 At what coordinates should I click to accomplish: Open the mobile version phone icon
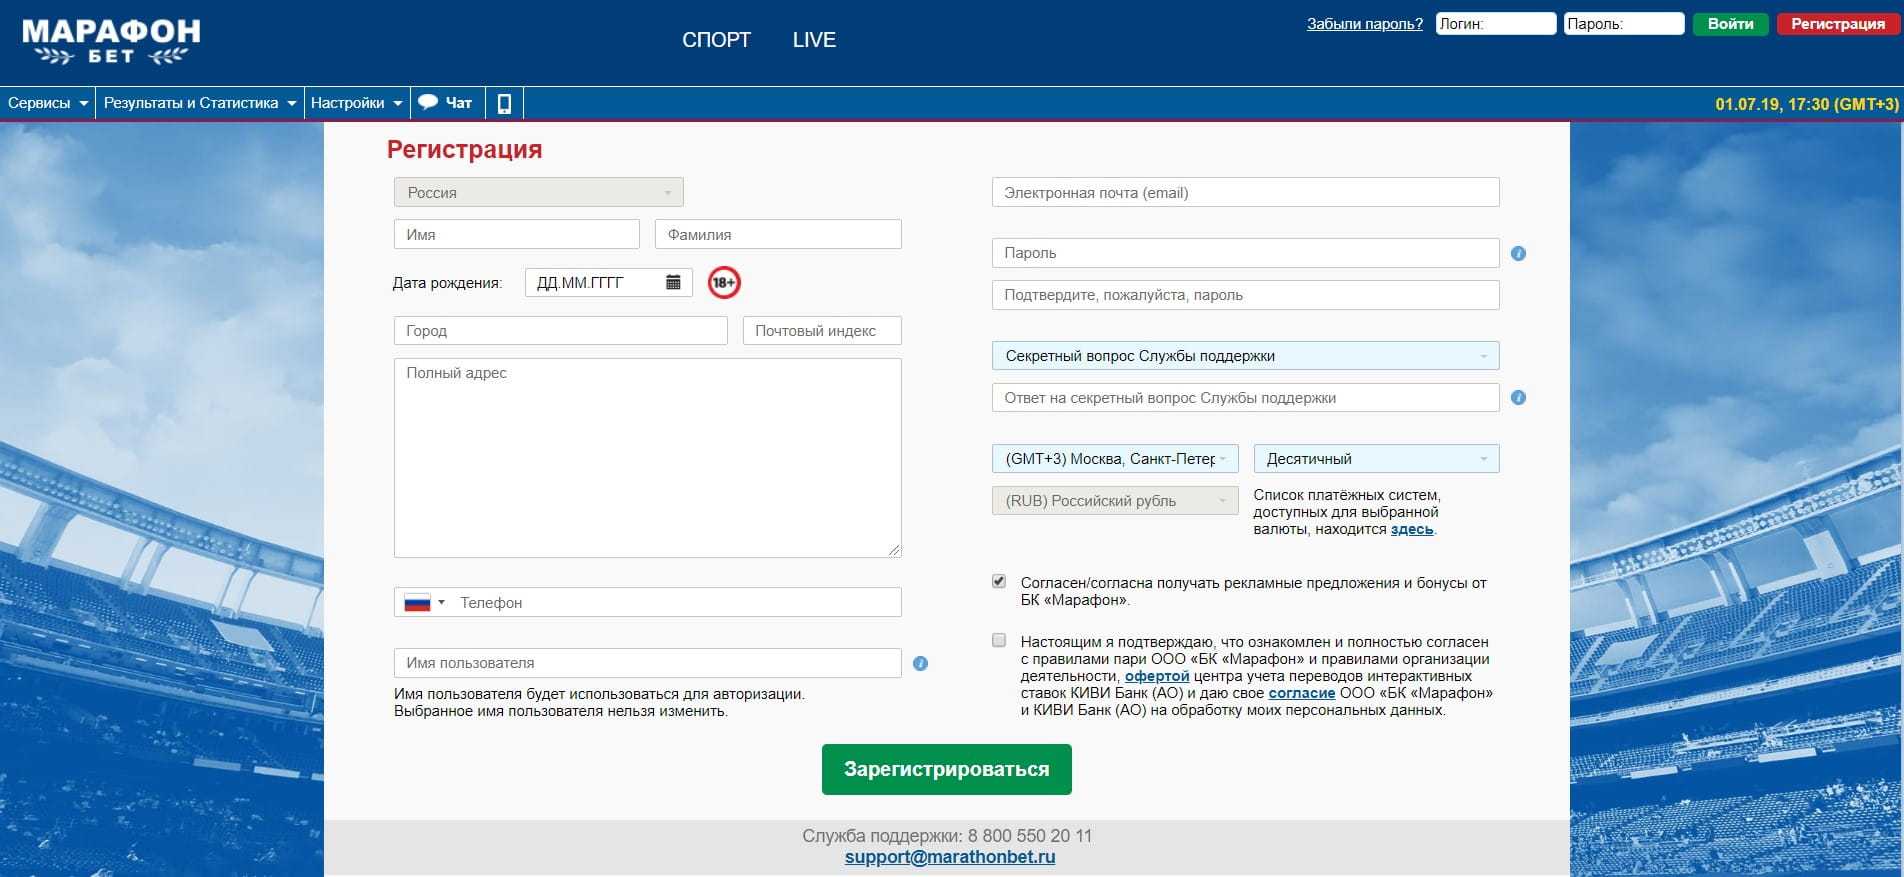tap(504, 103)
